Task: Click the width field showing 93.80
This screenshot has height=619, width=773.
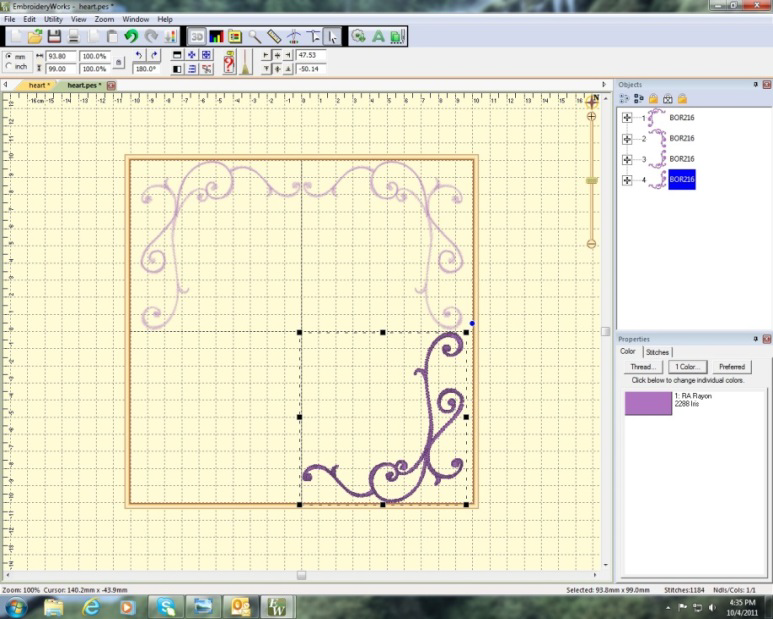Action: 57,56
